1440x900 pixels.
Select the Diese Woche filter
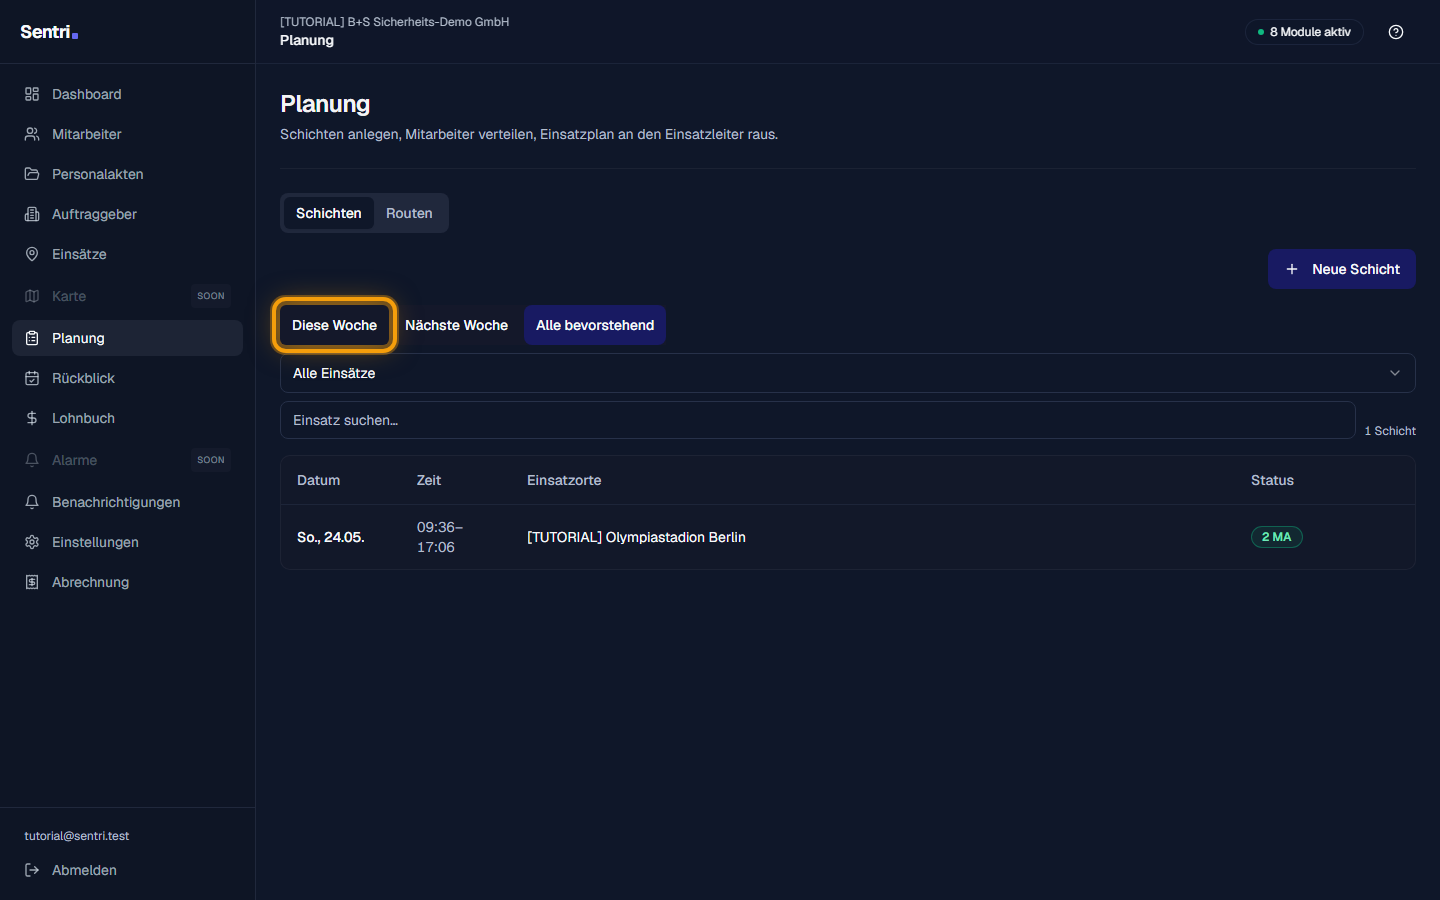pyautogui.click(x=334, y=325)
